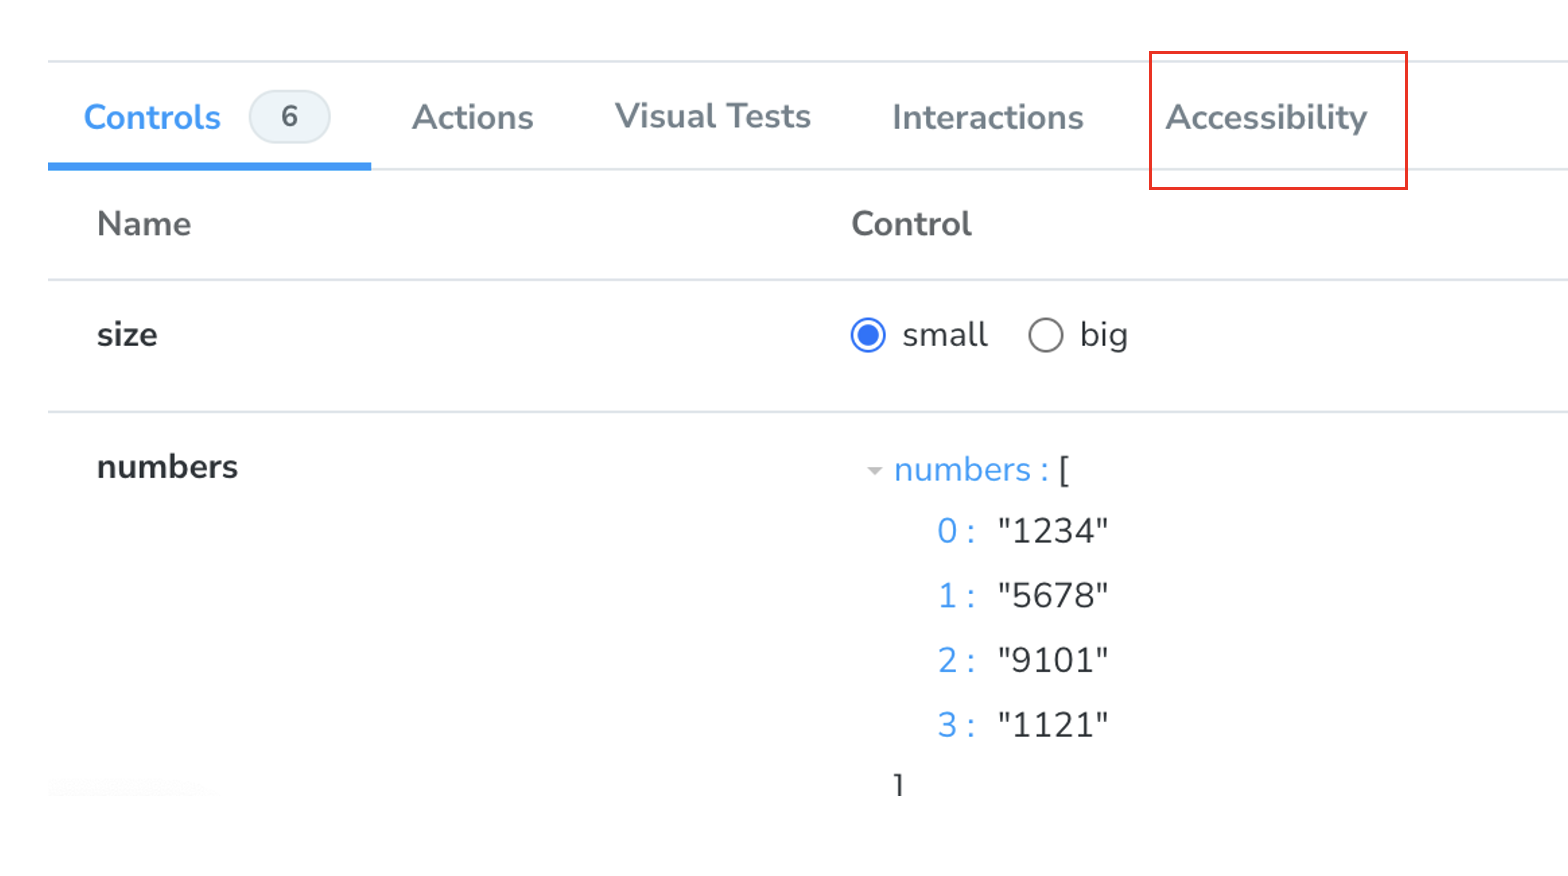Open the Accessibility tab

click(1266, 118)
